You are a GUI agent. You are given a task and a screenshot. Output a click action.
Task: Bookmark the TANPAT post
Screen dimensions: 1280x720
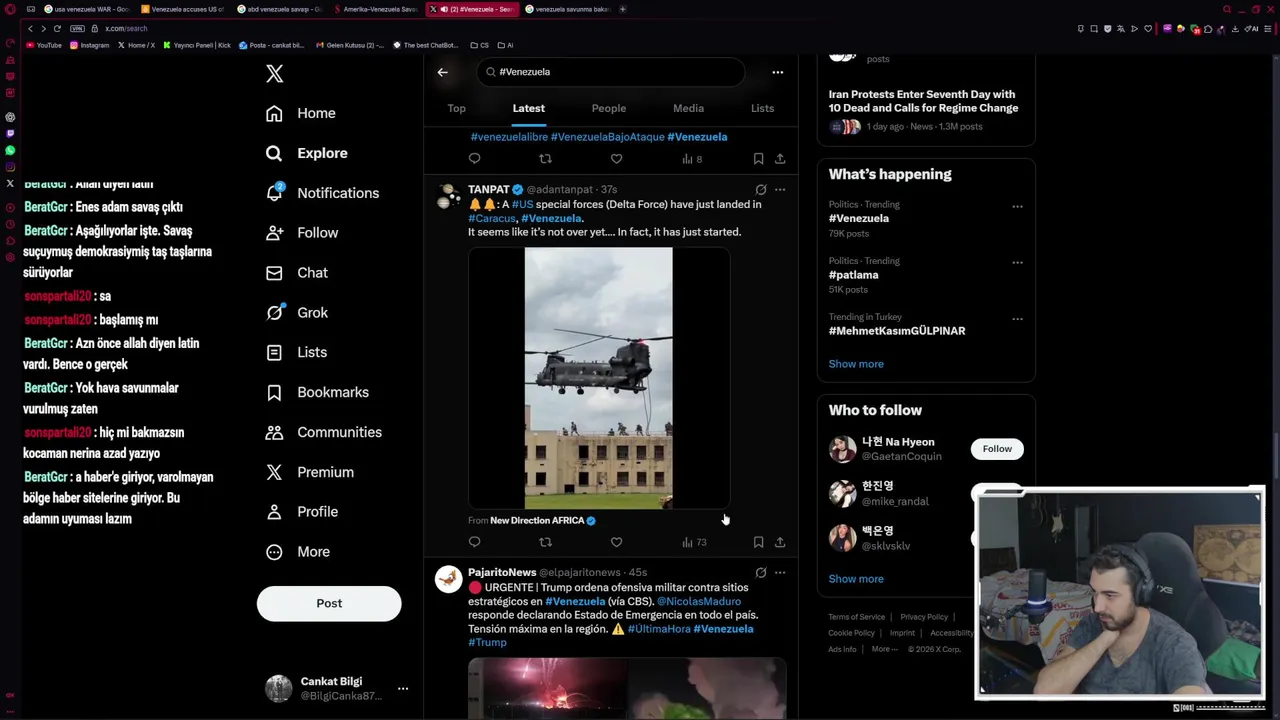pos(758,542)
